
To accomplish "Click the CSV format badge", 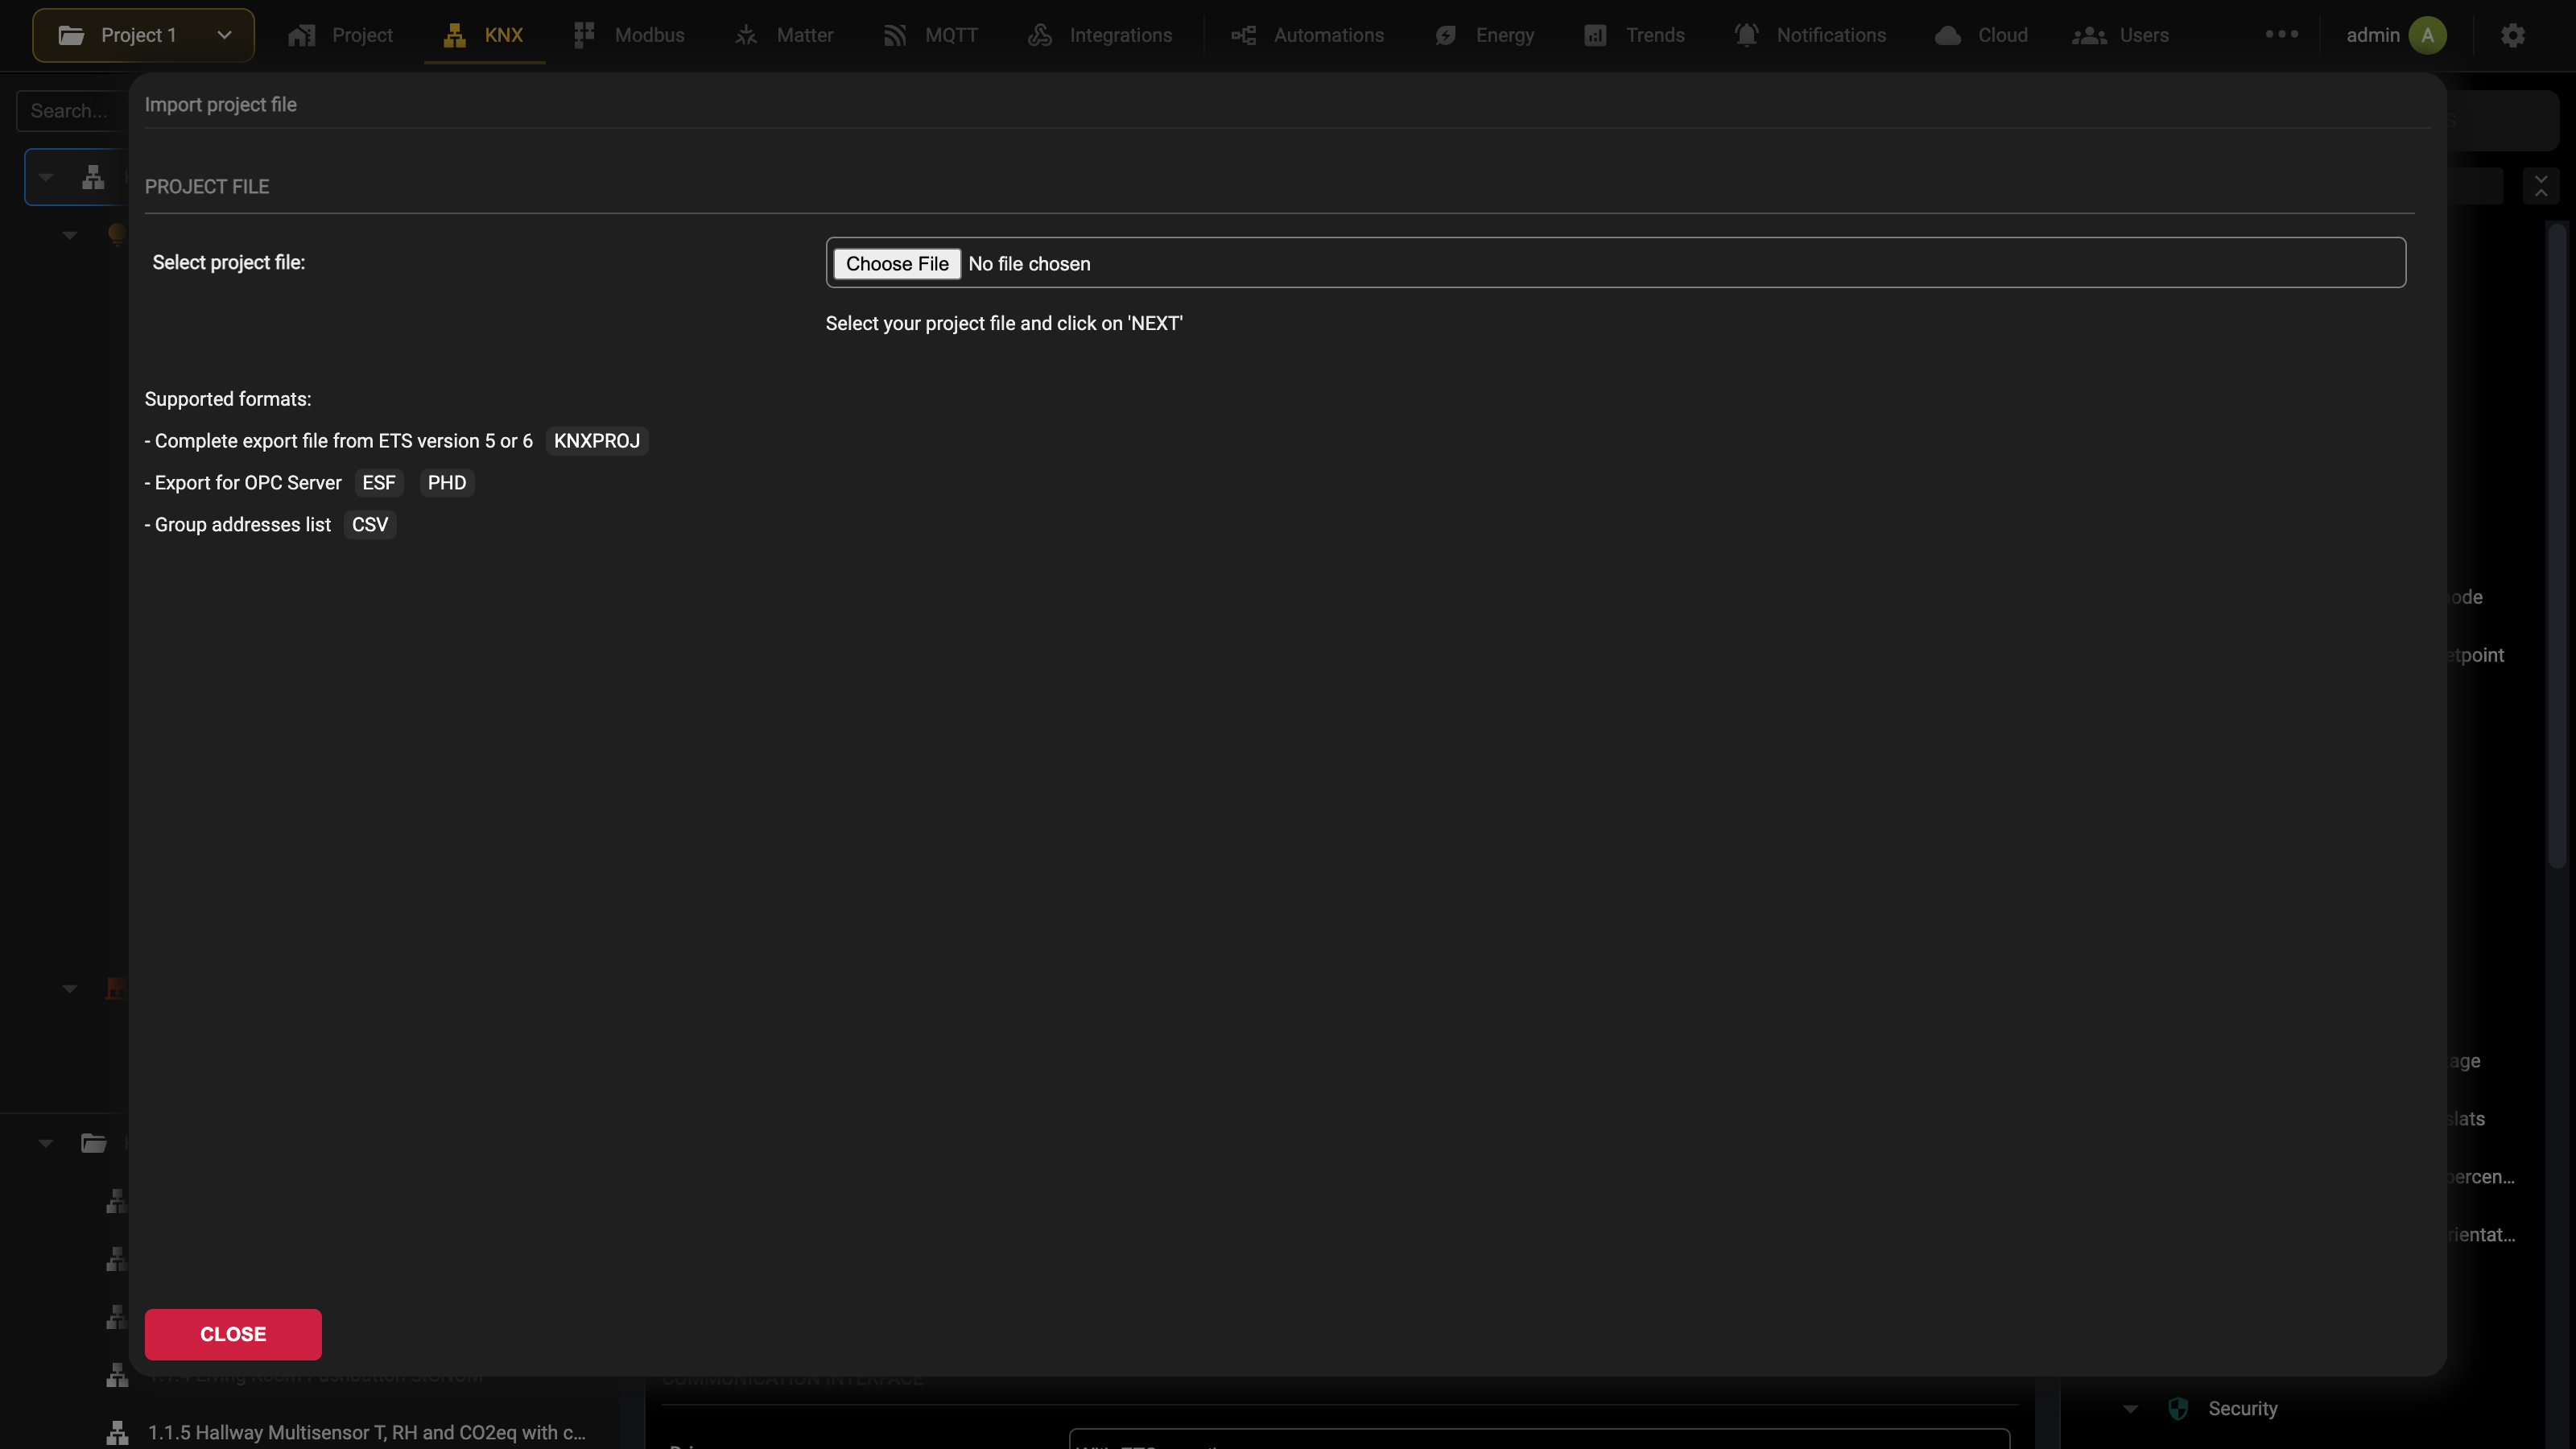I will coord(370,525).
